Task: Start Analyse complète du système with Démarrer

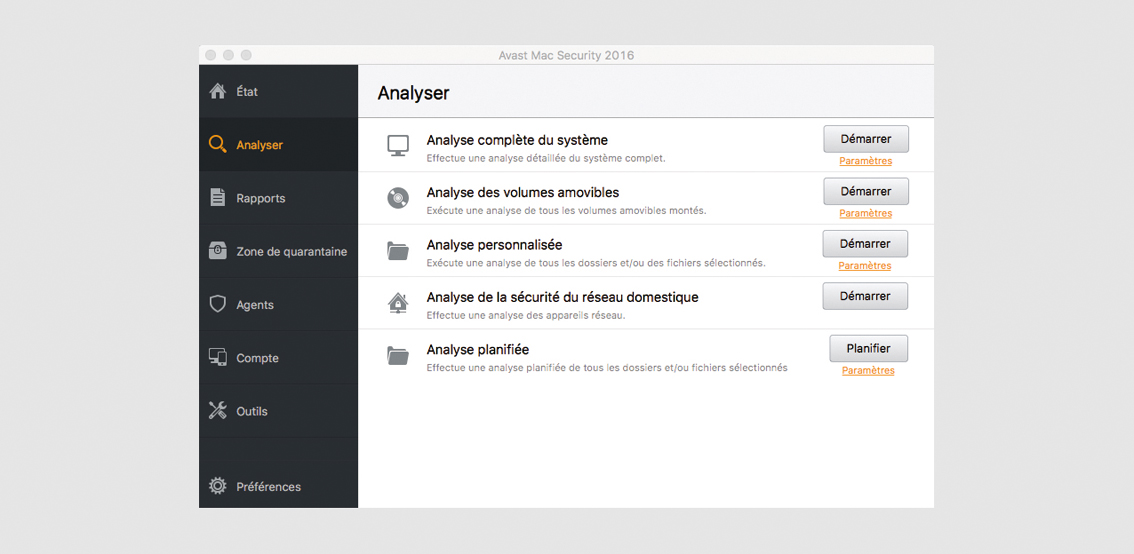Action: click(866, 139)
